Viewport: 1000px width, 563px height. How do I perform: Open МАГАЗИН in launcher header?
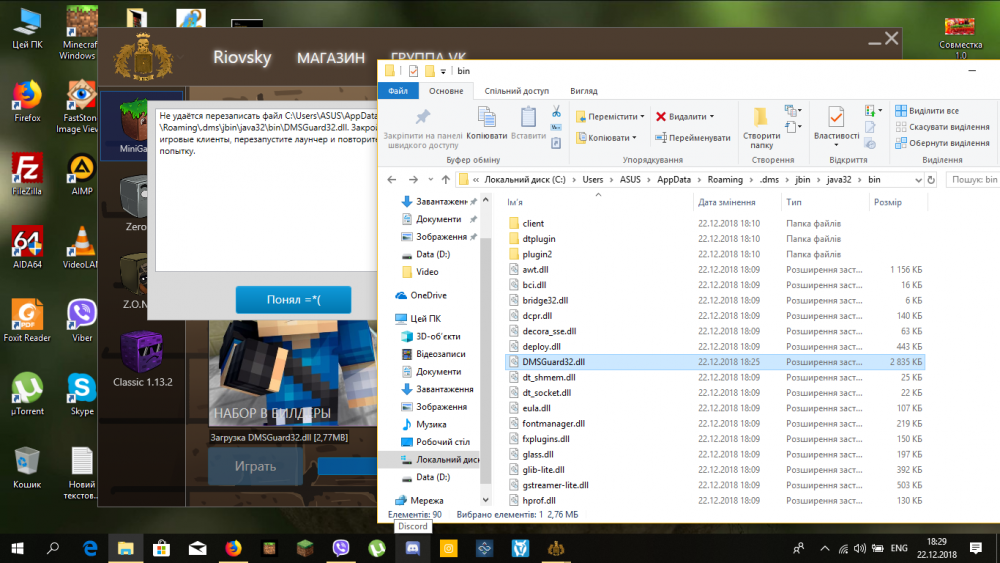331,58
